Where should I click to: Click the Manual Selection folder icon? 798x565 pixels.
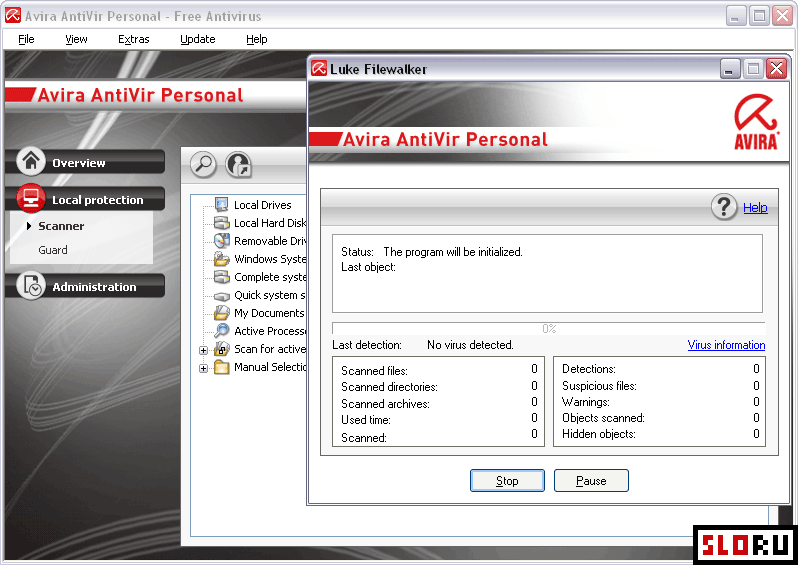tap(221, 366)
